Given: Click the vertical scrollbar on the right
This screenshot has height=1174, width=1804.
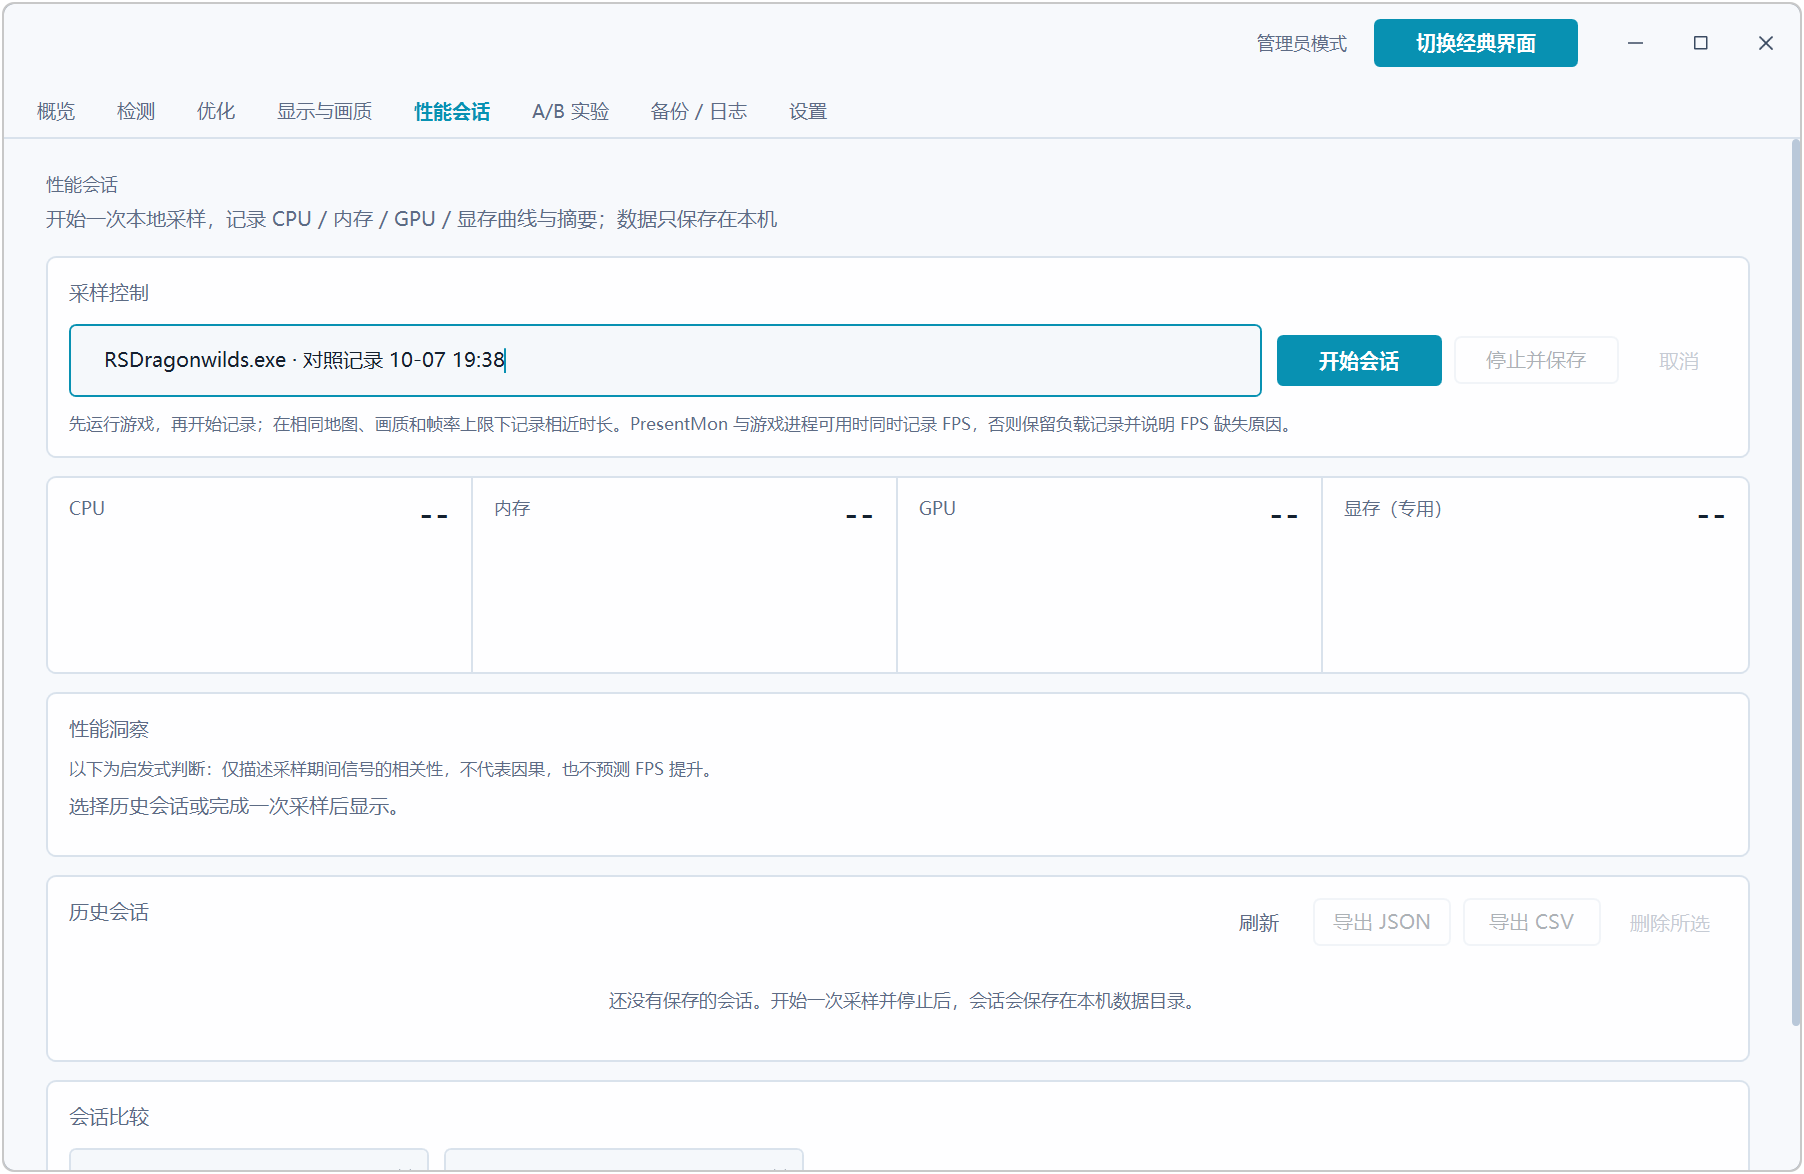Looking at the screenshot, I should [1795, 582].
